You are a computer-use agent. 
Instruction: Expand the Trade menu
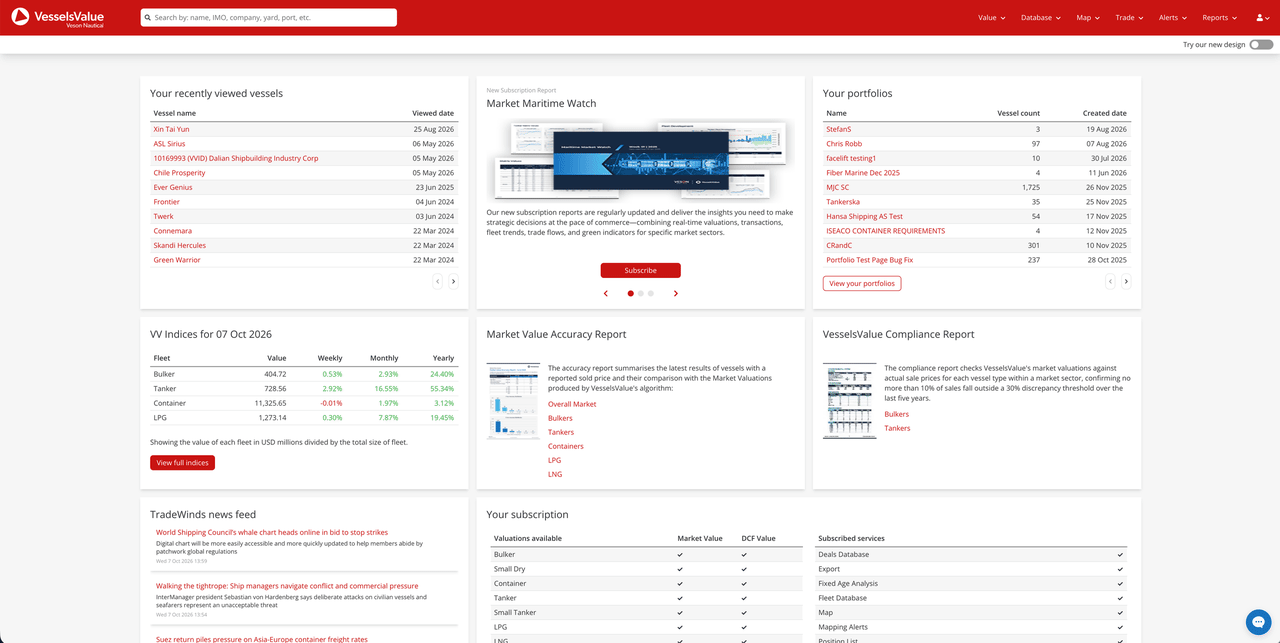pos(1130,17)
